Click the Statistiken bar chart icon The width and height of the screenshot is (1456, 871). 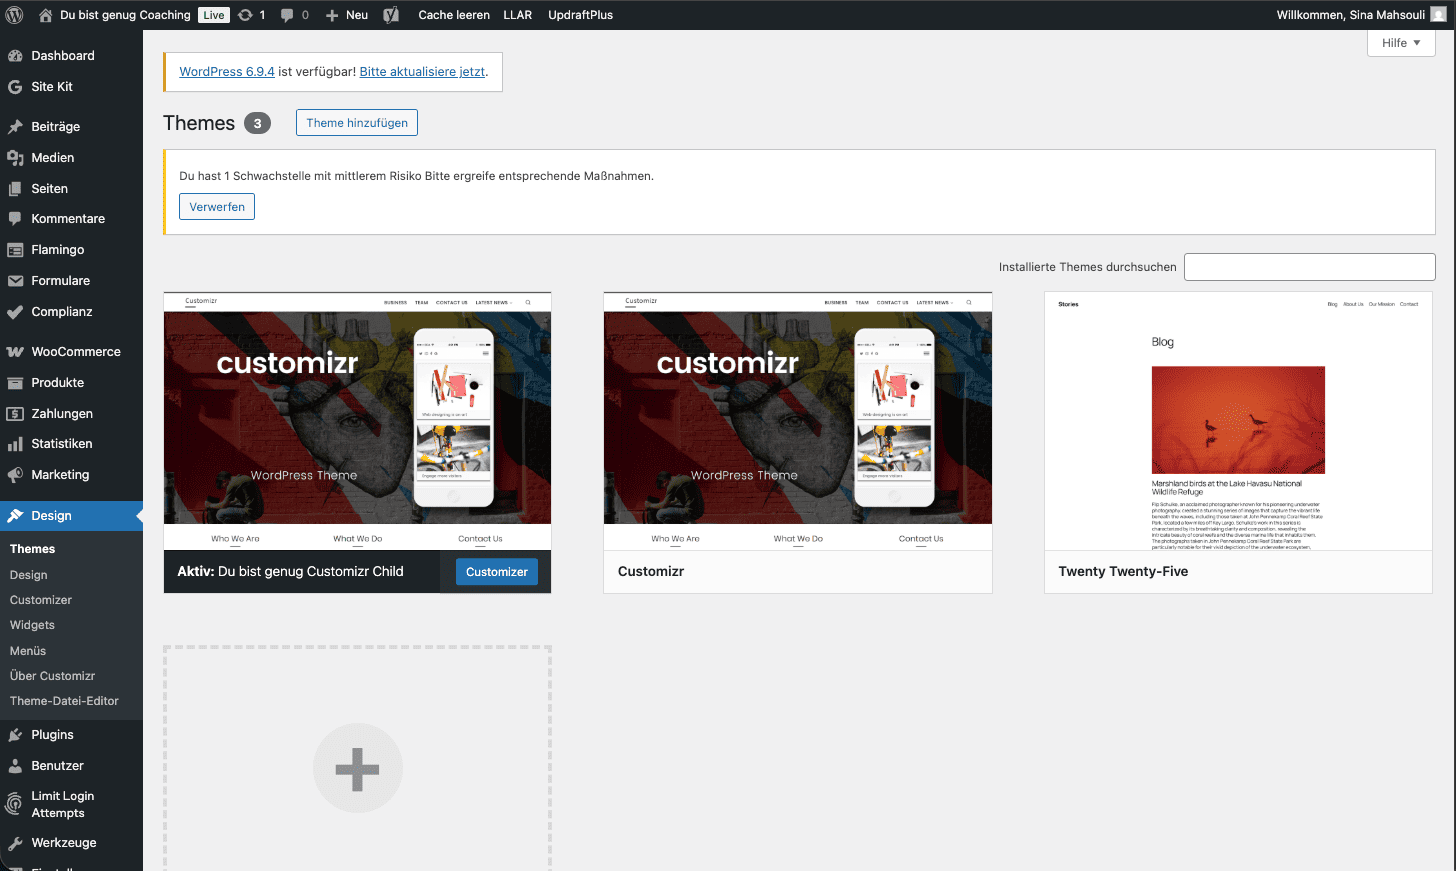pyautogui.click(x=15, y=444)
